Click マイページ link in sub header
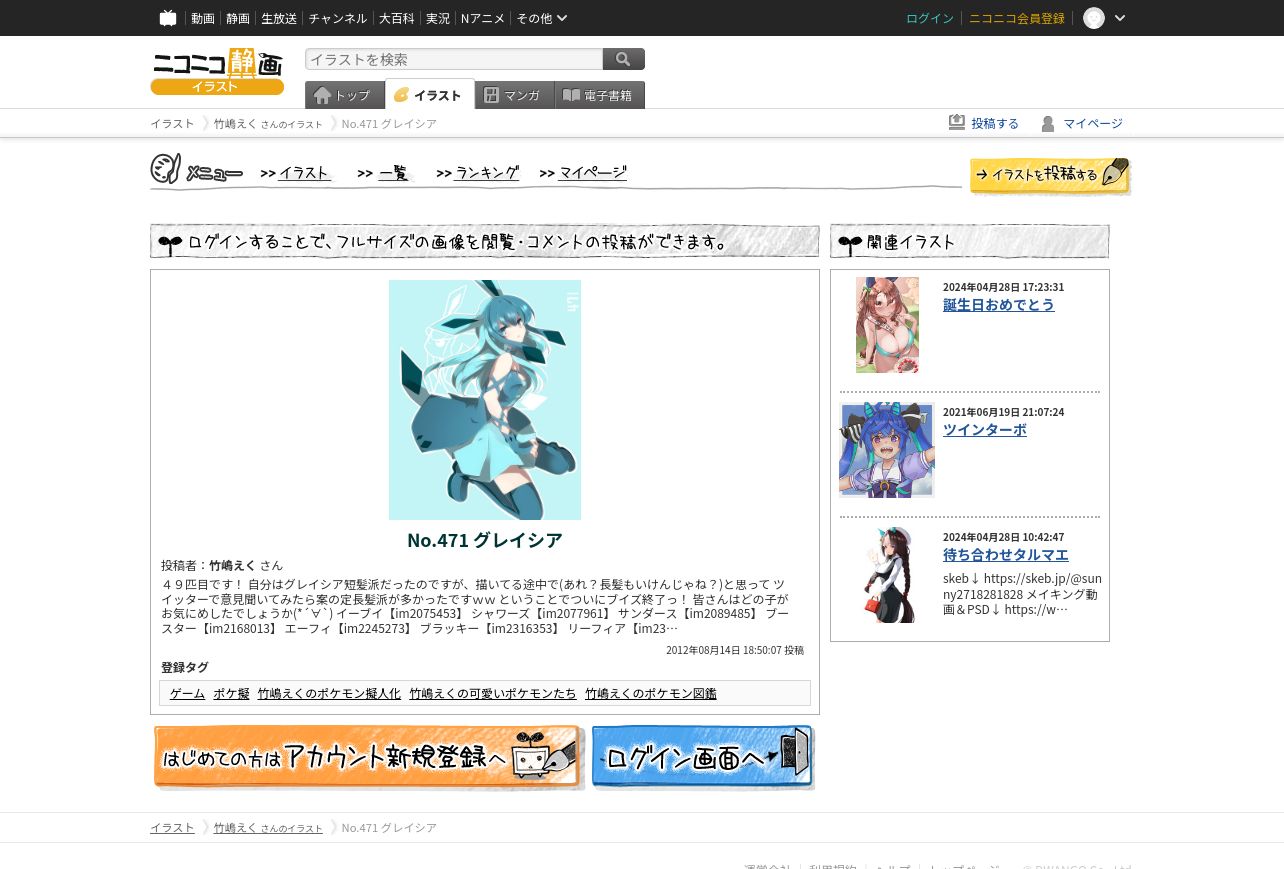Viewport: 1284px width, 869px height. click(1093, 124)
